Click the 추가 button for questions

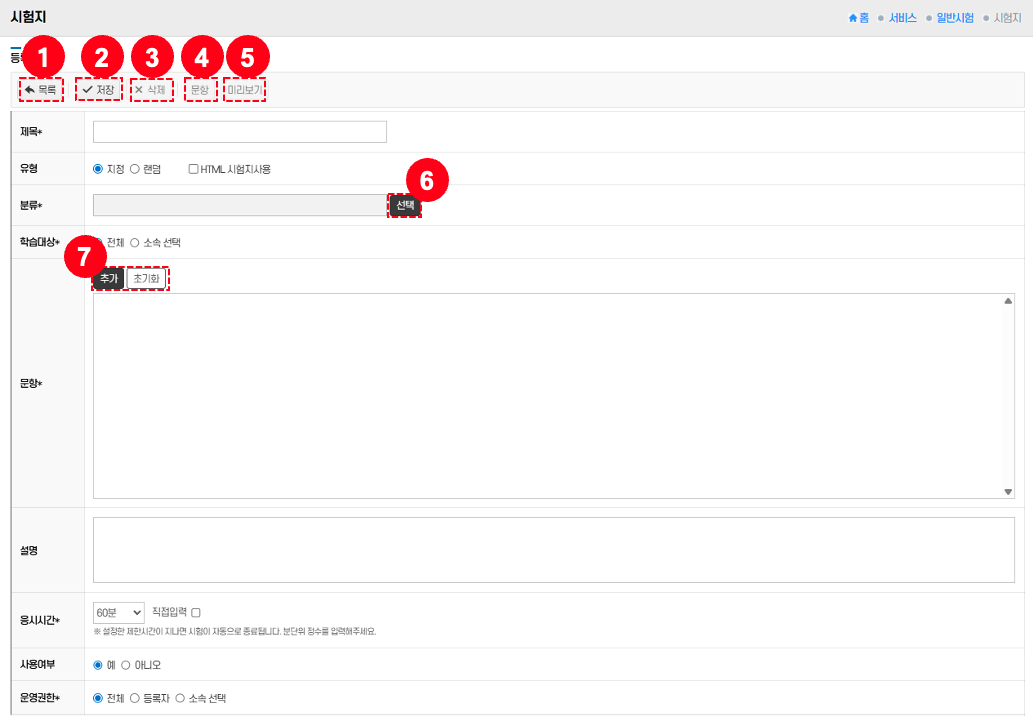(108, 279)
